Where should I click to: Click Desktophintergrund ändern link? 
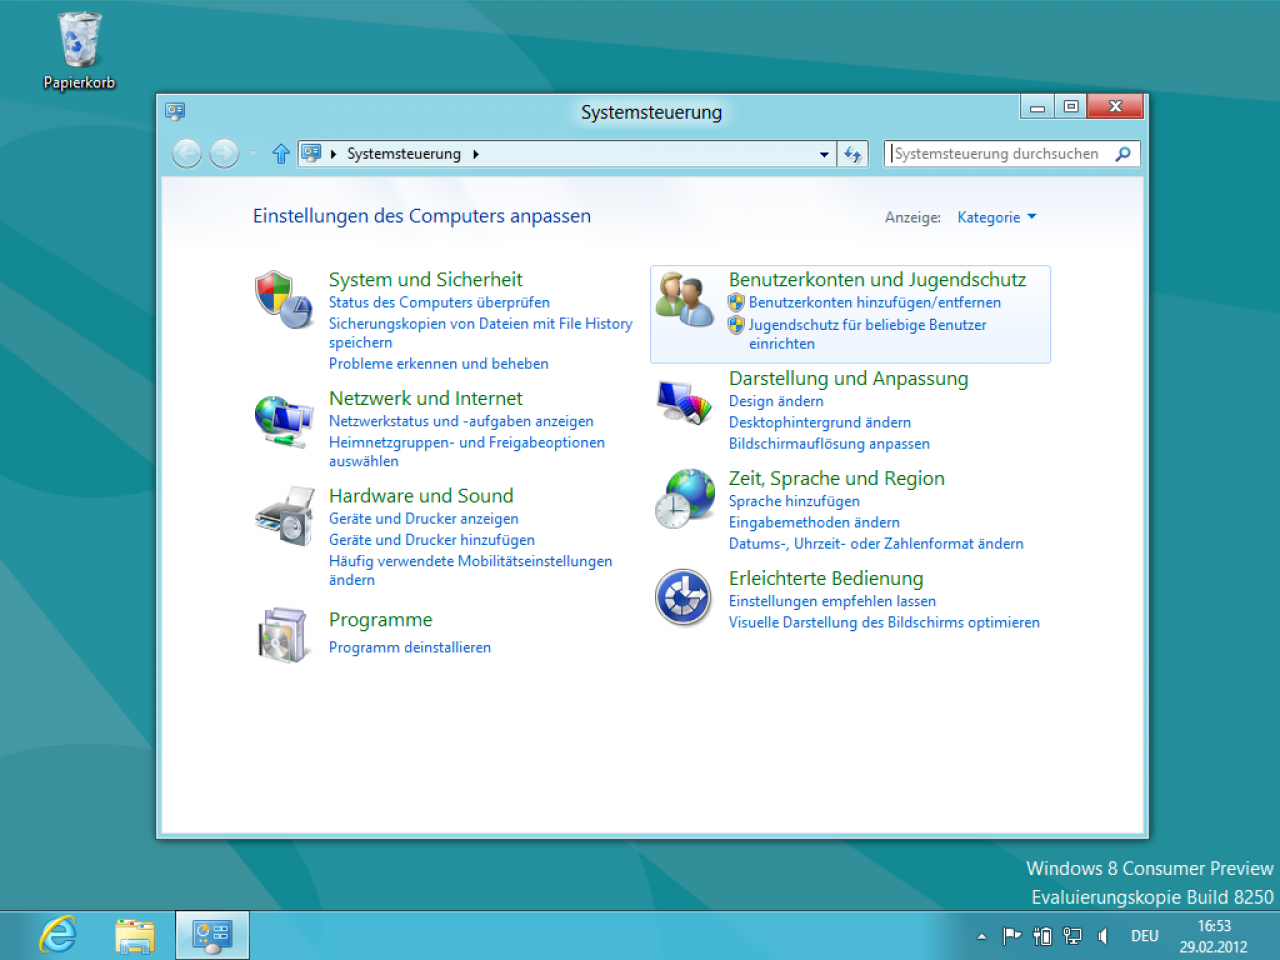coord(819,423)
